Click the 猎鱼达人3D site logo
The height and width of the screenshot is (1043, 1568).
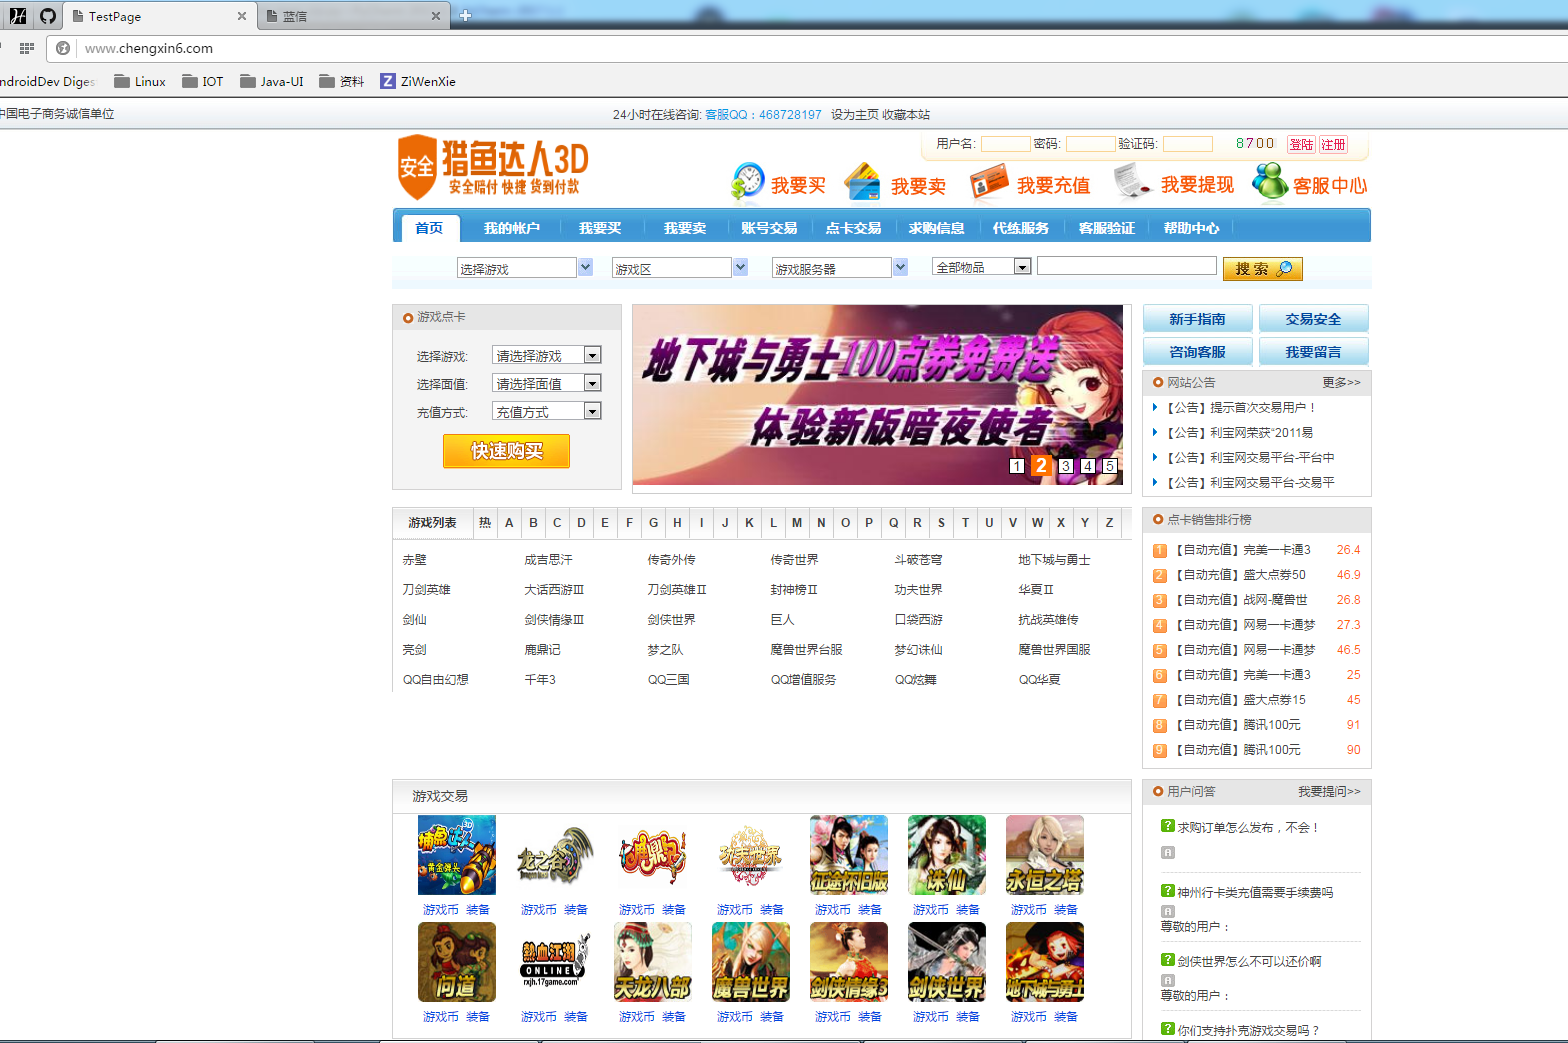click(493, 167)
